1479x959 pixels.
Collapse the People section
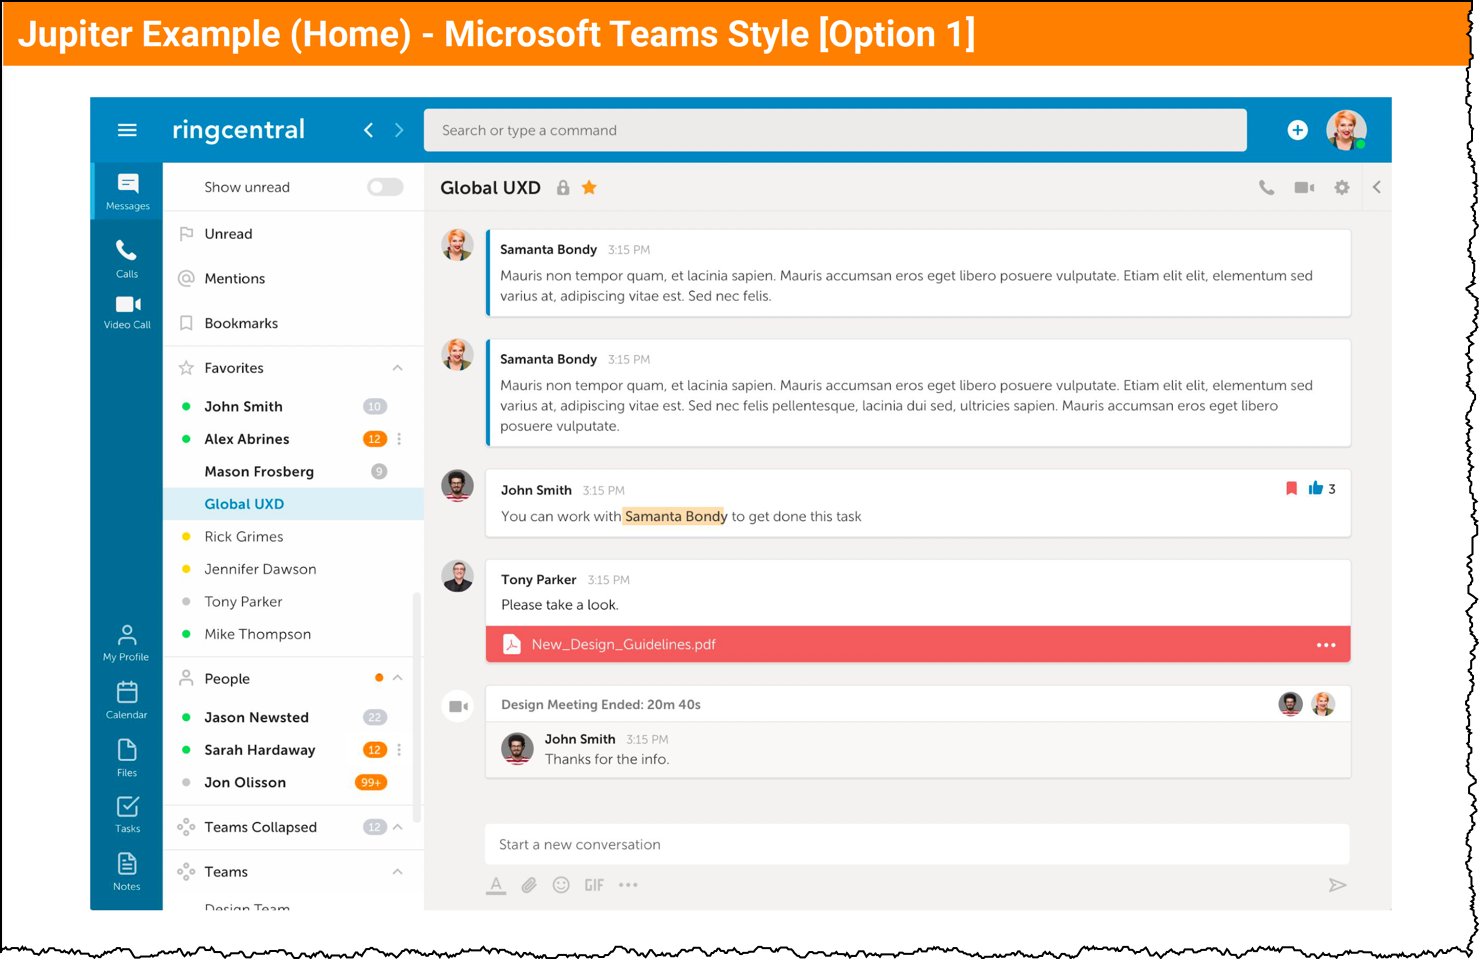click(x=398, y=678)
